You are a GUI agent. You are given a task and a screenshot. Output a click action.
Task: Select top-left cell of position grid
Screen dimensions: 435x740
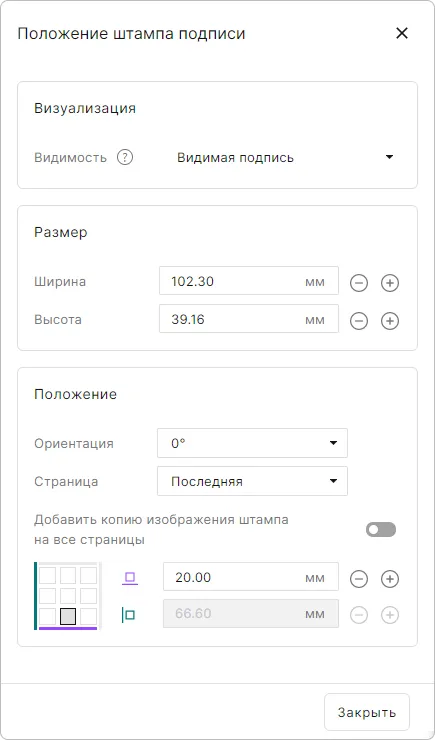(x=47, y=576)
